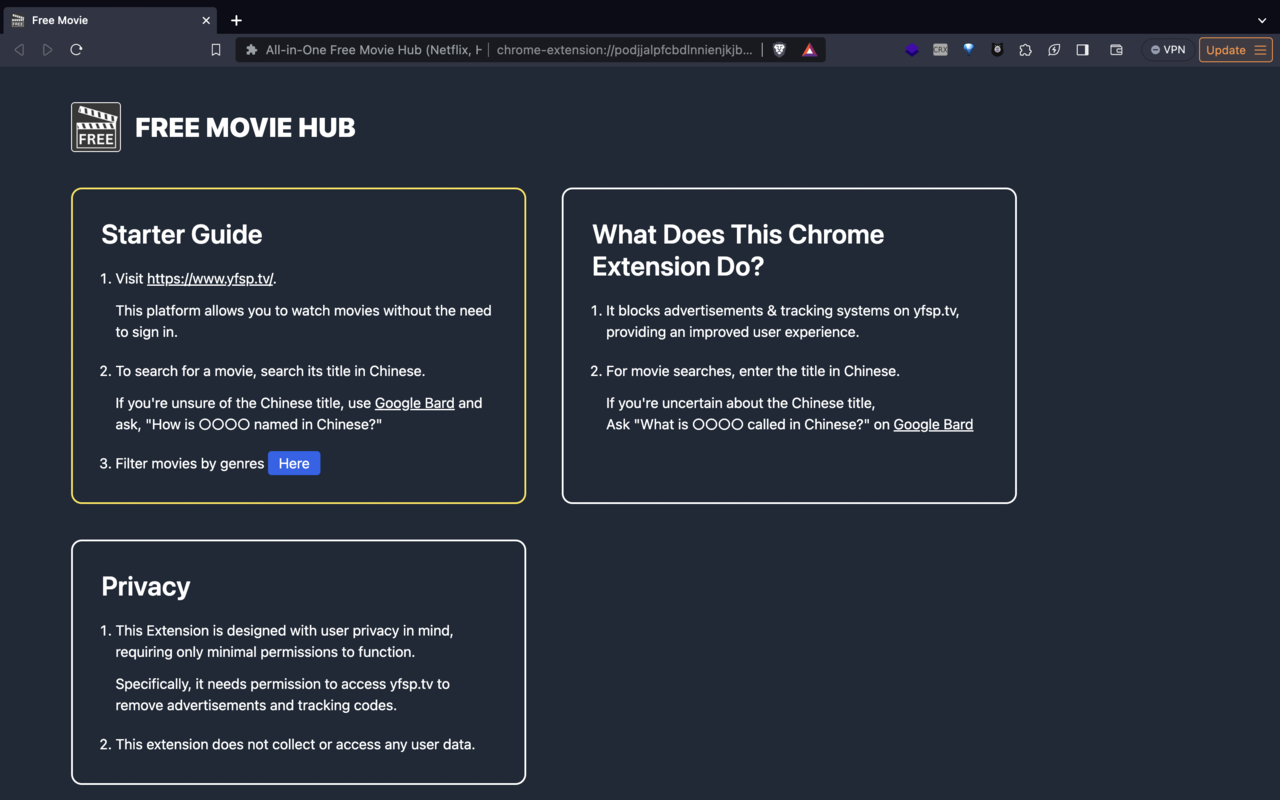This screenshot has width=1280, height=800.
Task: Open the Brave Shields lion icon
Action: (779, 50)
